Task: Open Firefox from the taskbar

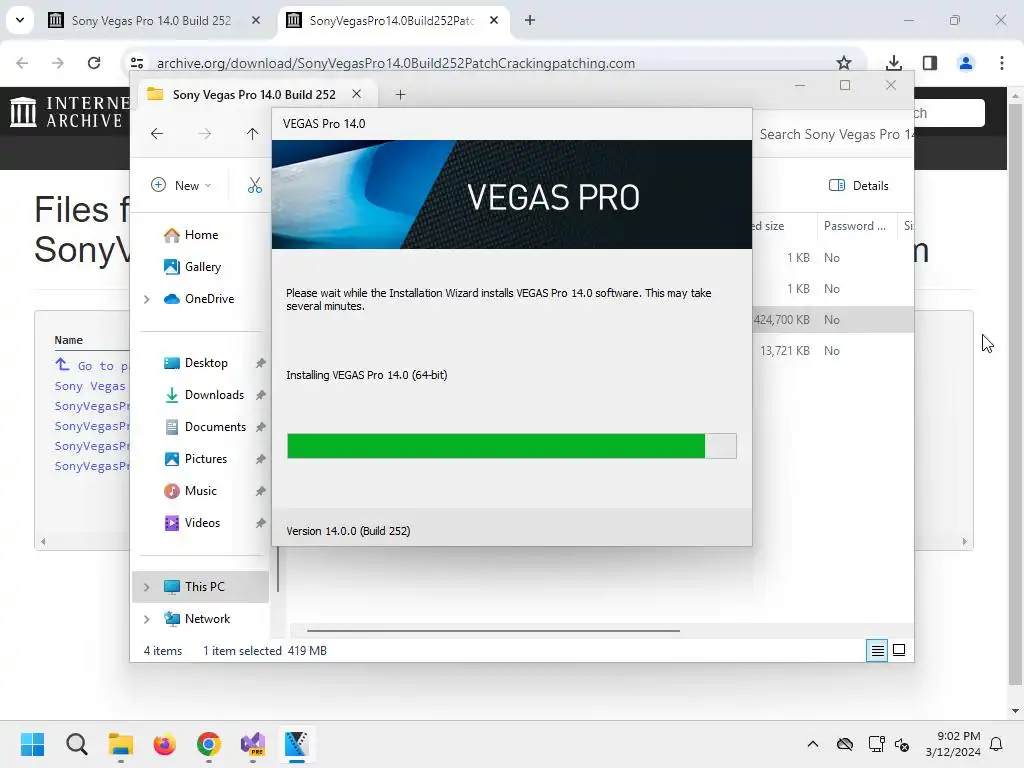Action: click(165, 744)
